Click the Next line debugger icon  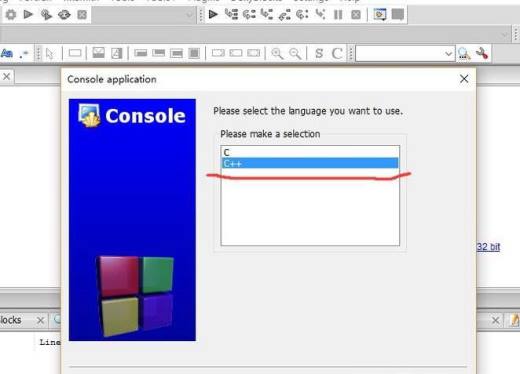coord(249,14)
